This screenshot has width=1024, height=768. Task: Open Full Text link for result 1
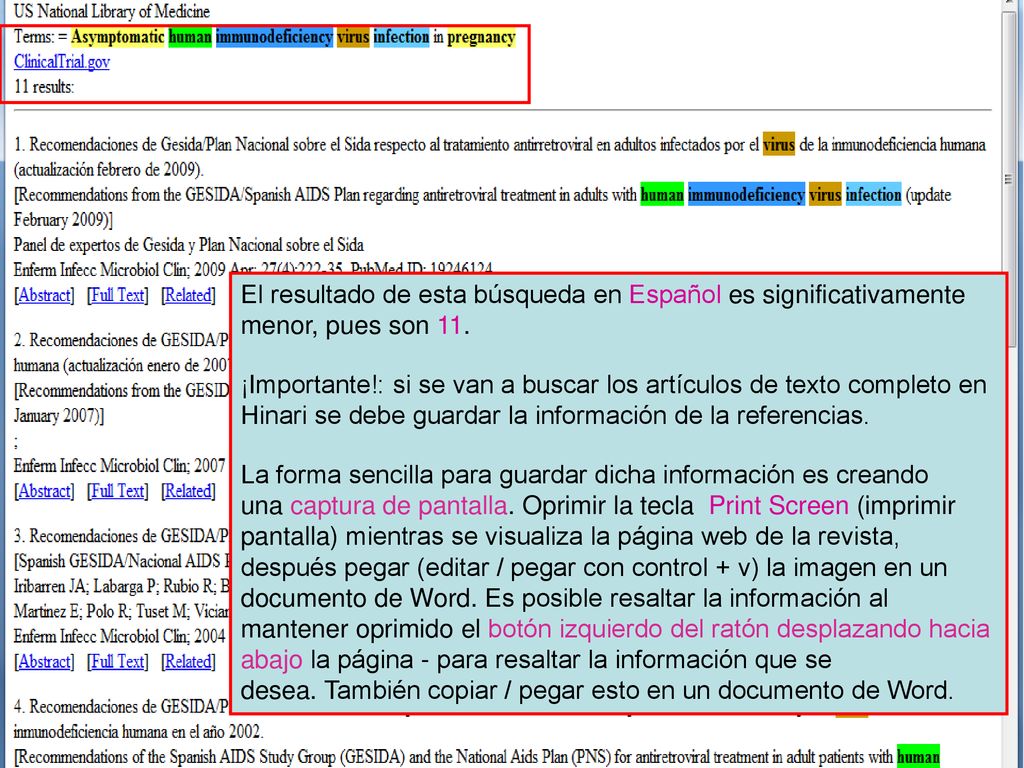118,295
